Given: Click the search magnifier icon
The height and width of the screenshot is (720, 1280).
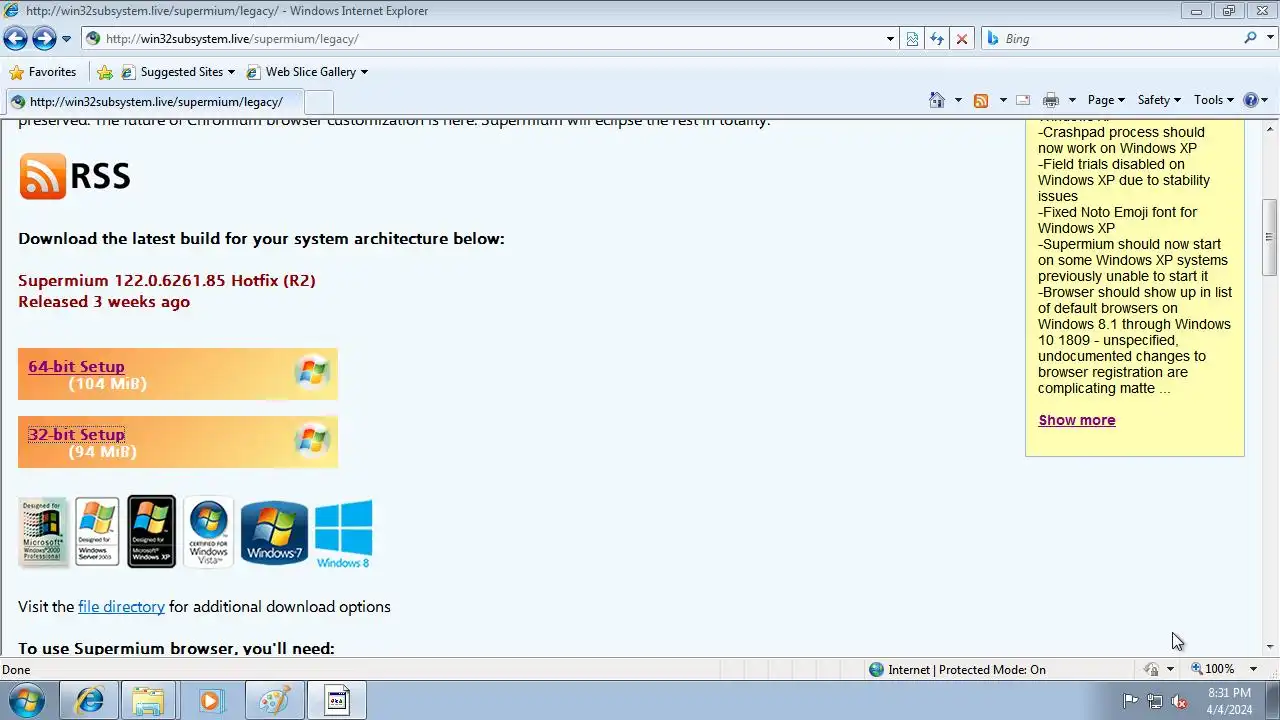Looking at the screenshot, I should click(1250, 39).
